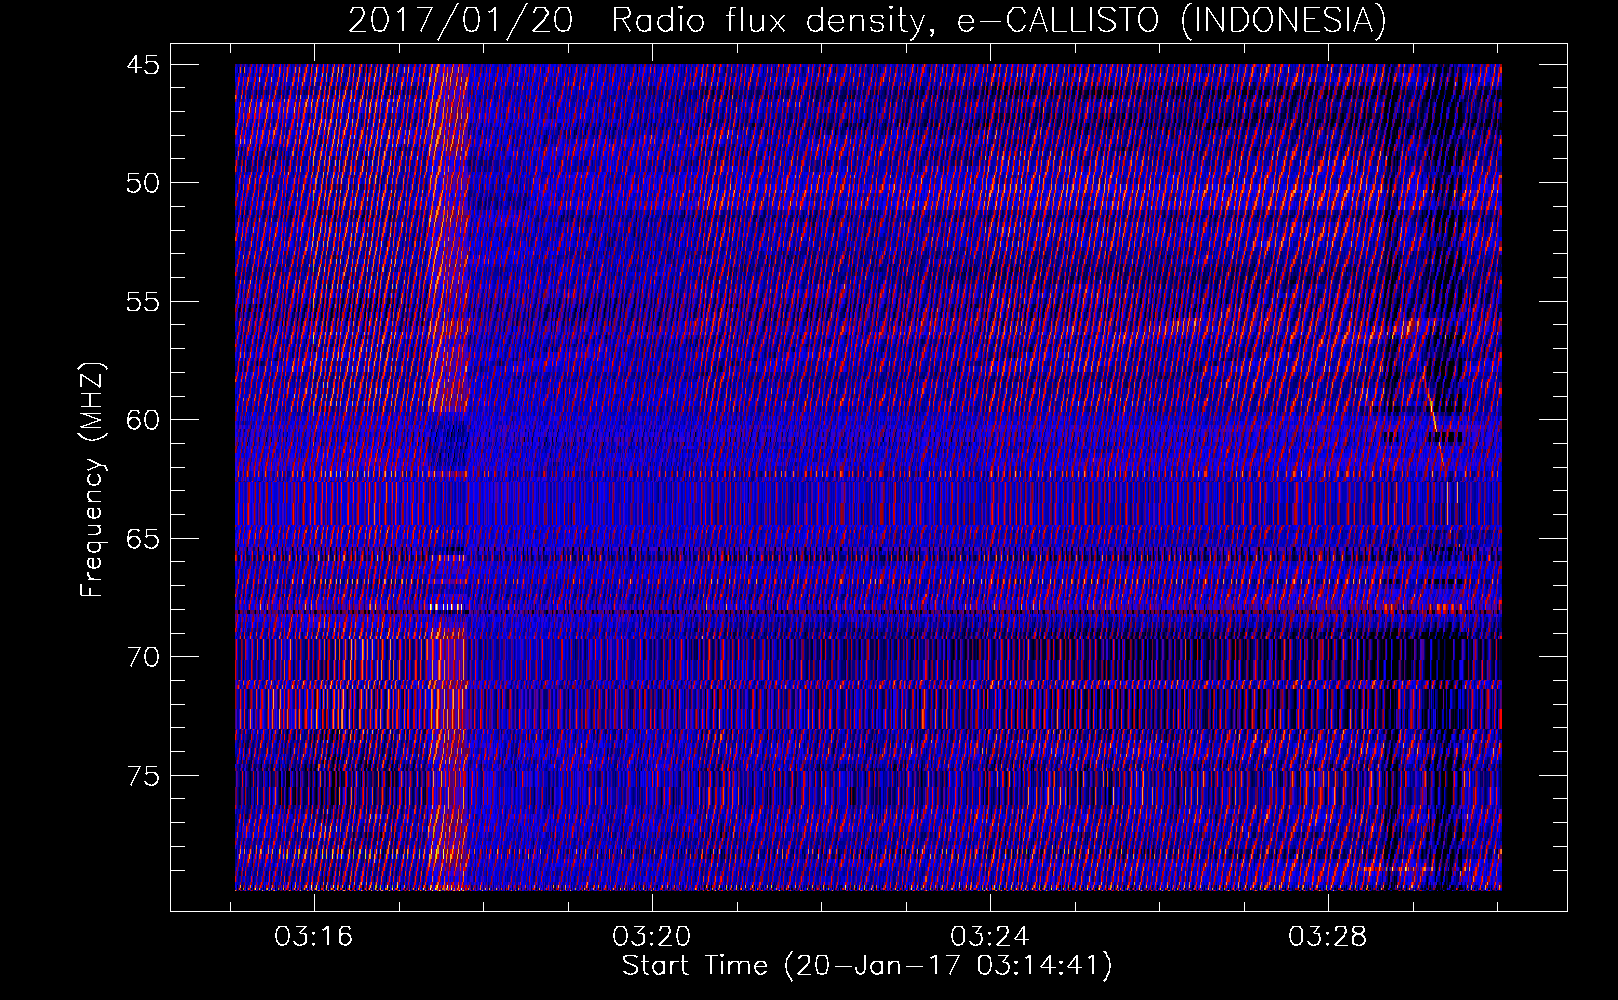Click the 45 frequency tick label
The width and height of the screenshot is (1618, 1000).
click(x=142, y=65)
